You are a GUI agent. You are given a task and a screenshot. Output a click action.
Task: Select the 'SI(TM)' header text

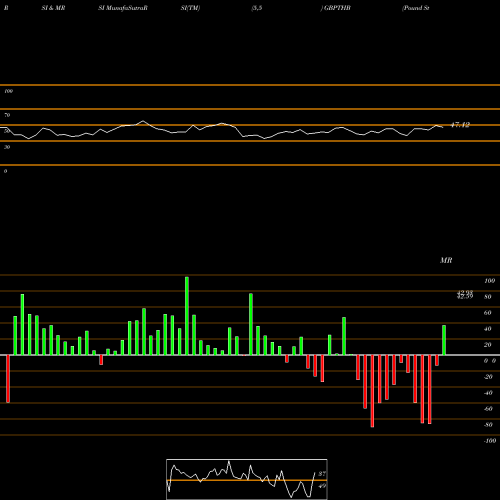tap(190, 8)
